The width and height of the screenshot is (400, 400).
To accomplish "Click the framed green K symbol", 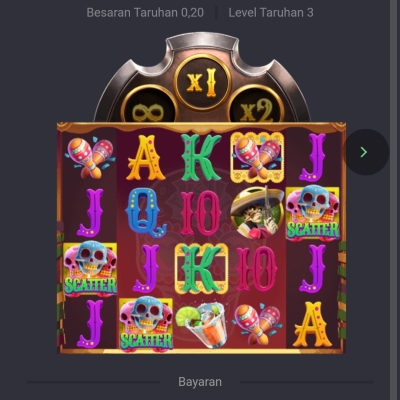I will click(x=201, y=268).
